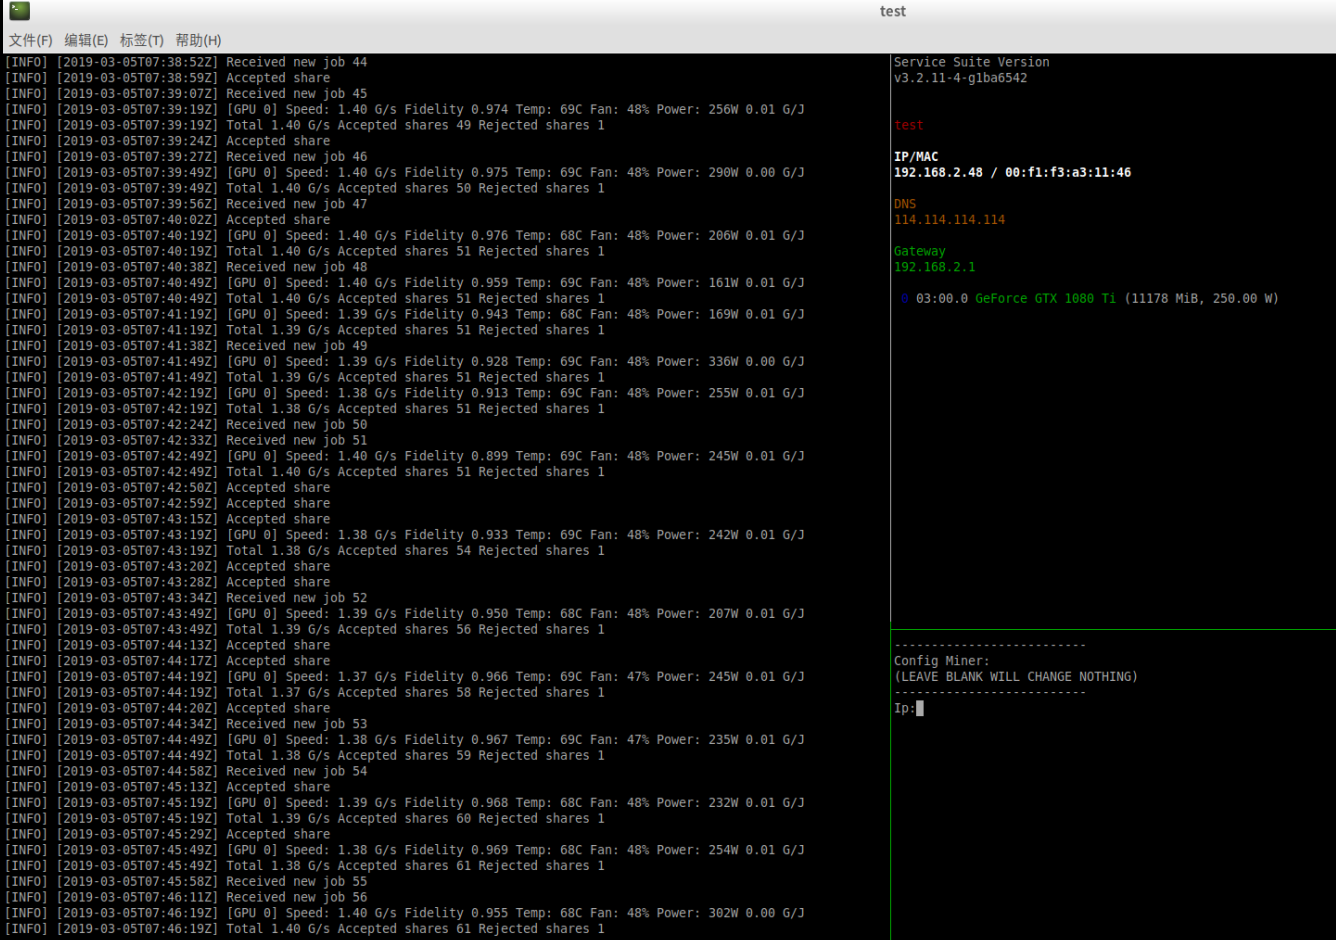This screenshot has width=1336, height=940.
Task: Click the "Received new job 44" log line
Action: (296, 62)
